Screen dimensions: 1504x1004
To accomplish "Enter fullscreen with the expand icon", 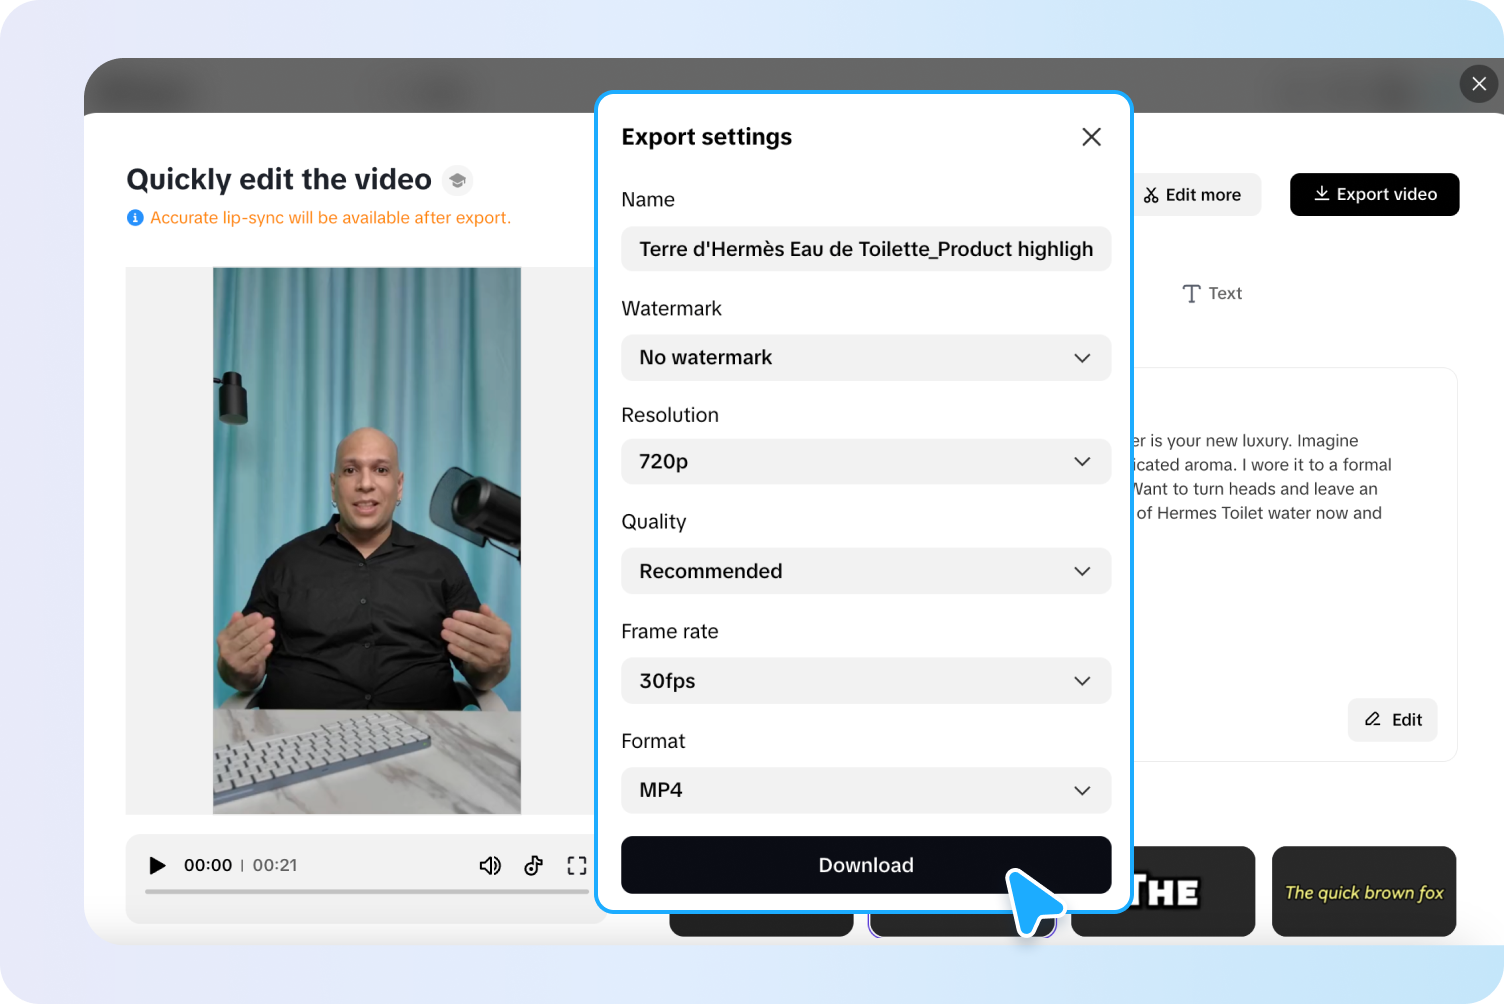I will [577, 865].
